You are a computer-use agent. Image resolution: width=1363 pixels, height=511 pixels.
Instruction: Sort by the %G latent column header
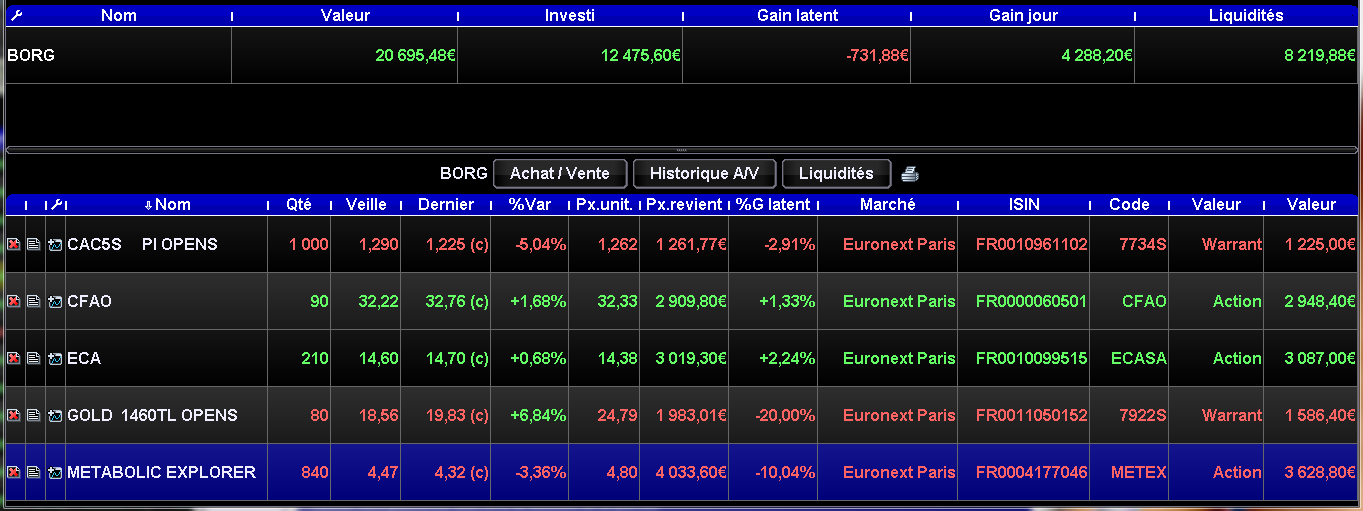point(773,205)
